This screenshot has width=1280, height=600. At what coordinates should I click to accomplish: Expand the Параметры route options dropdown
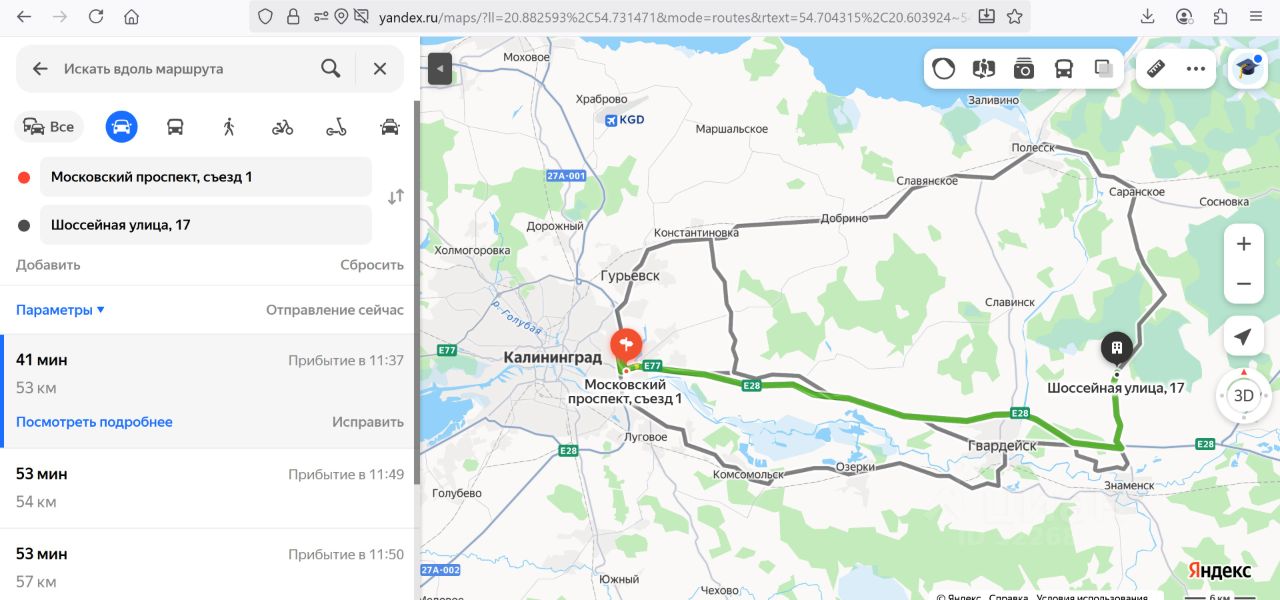point(60,310)
